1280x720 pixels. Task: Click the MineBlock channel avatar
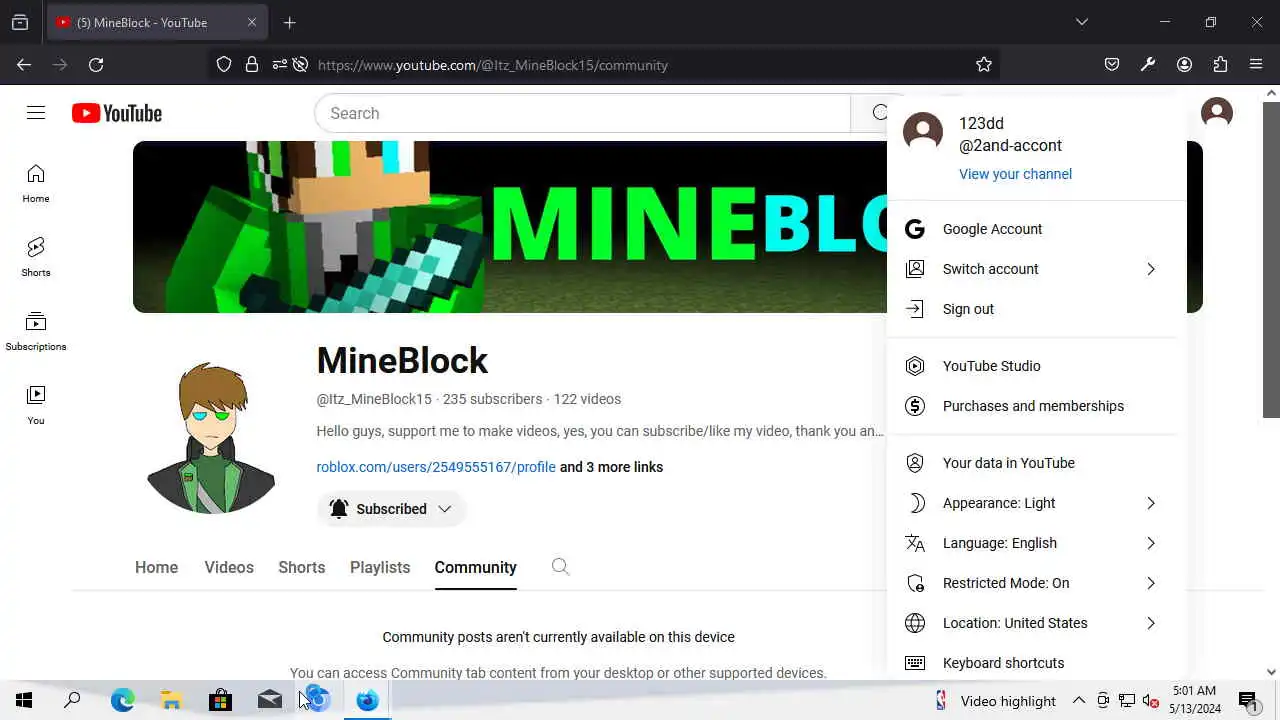[211, 438]
